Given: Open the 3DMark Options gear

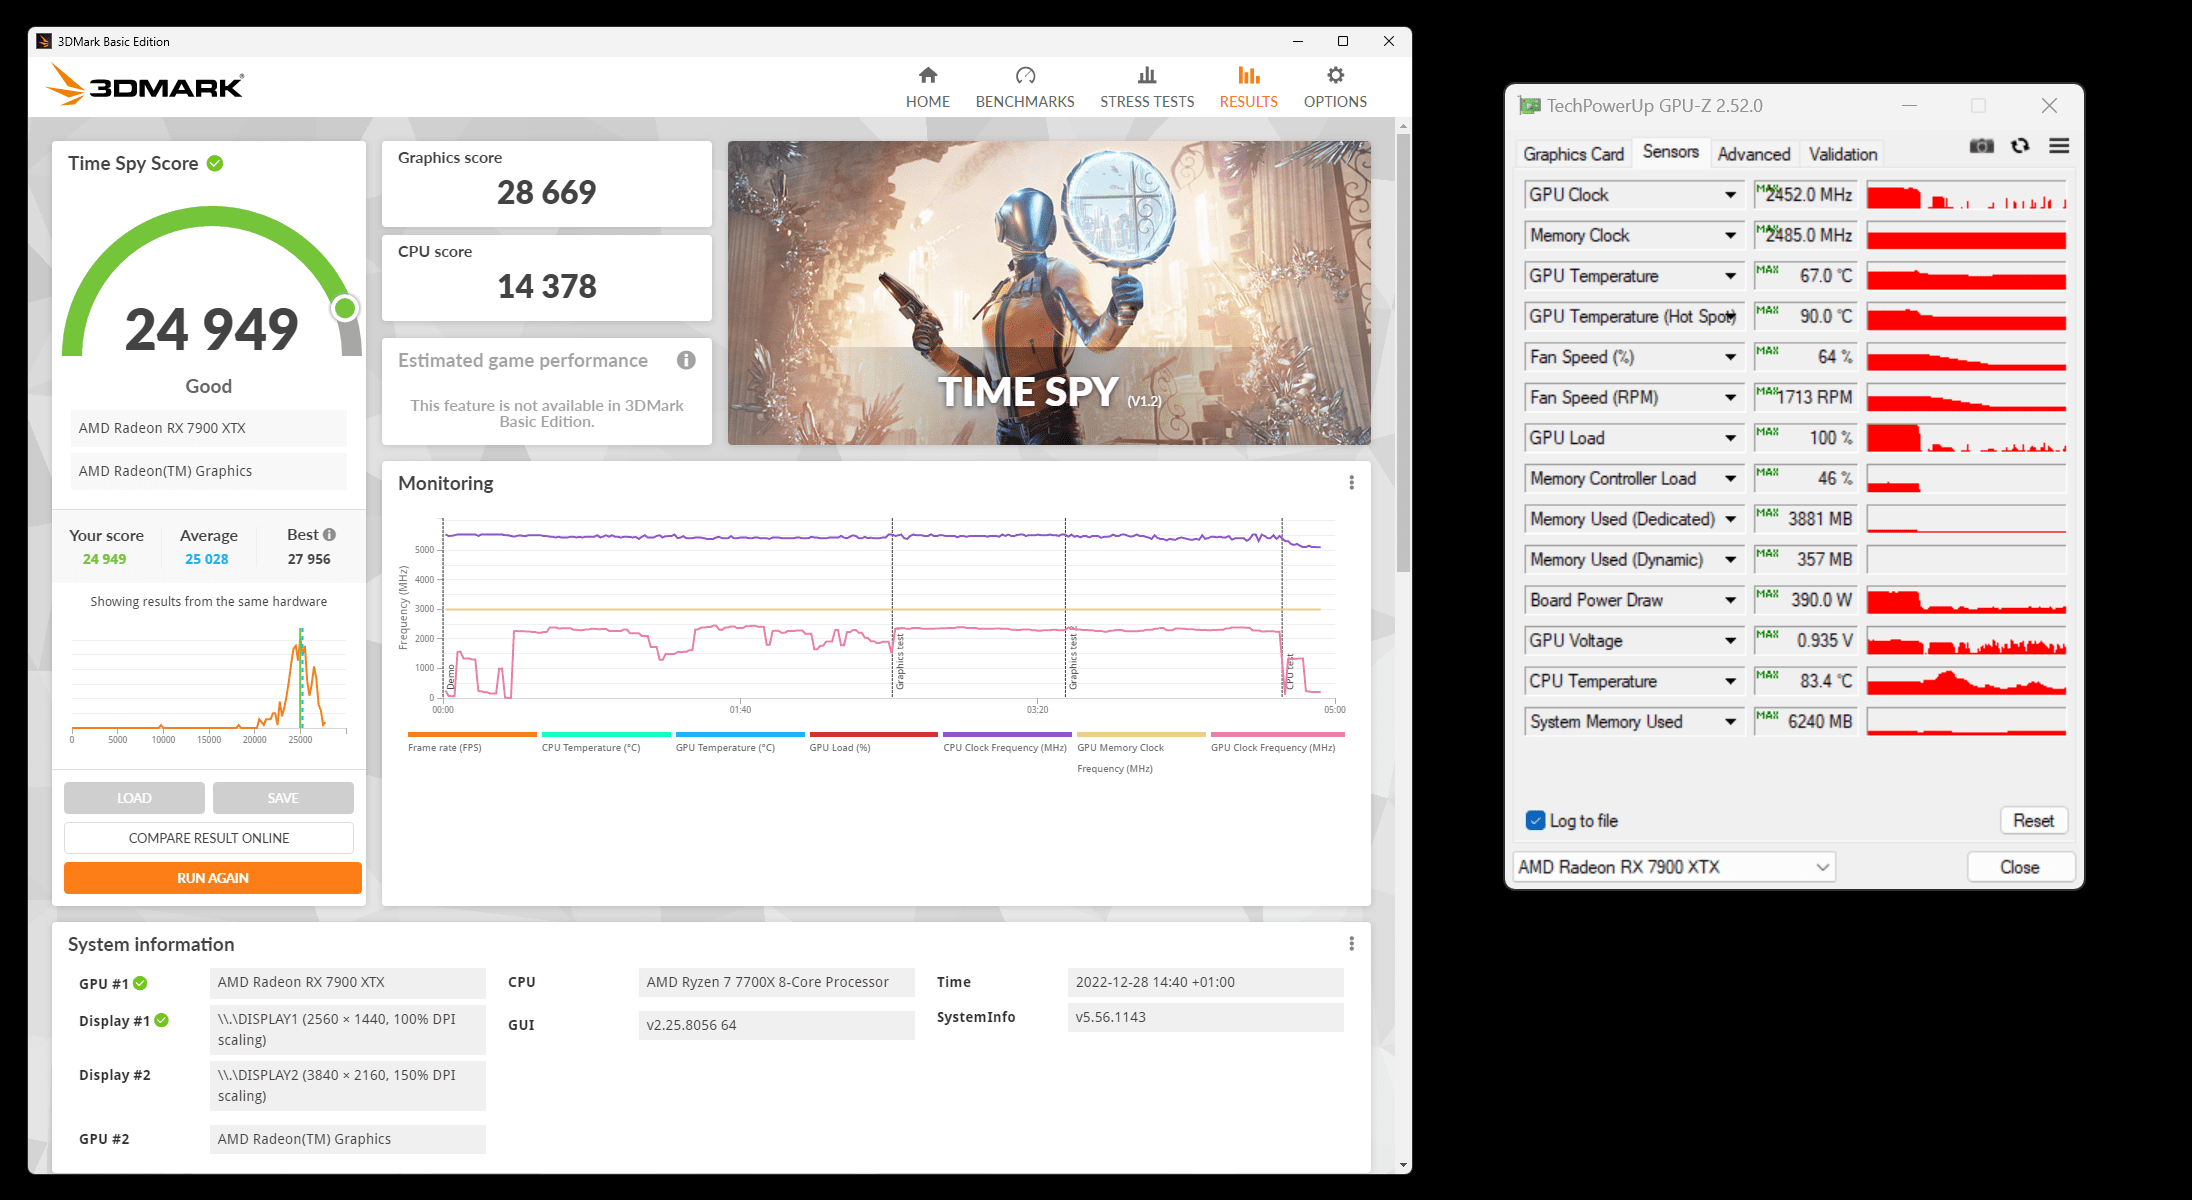Looking at the screenshot, I should tap(1335, 75).
